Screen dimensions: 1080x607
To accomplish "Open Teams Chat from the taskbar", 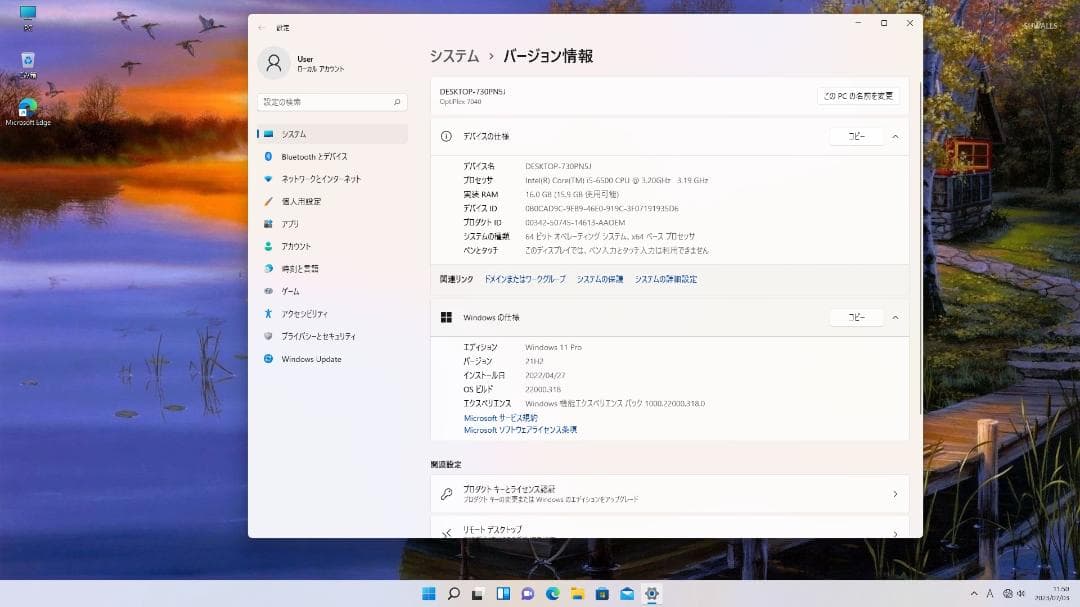I will coord(526,593).
